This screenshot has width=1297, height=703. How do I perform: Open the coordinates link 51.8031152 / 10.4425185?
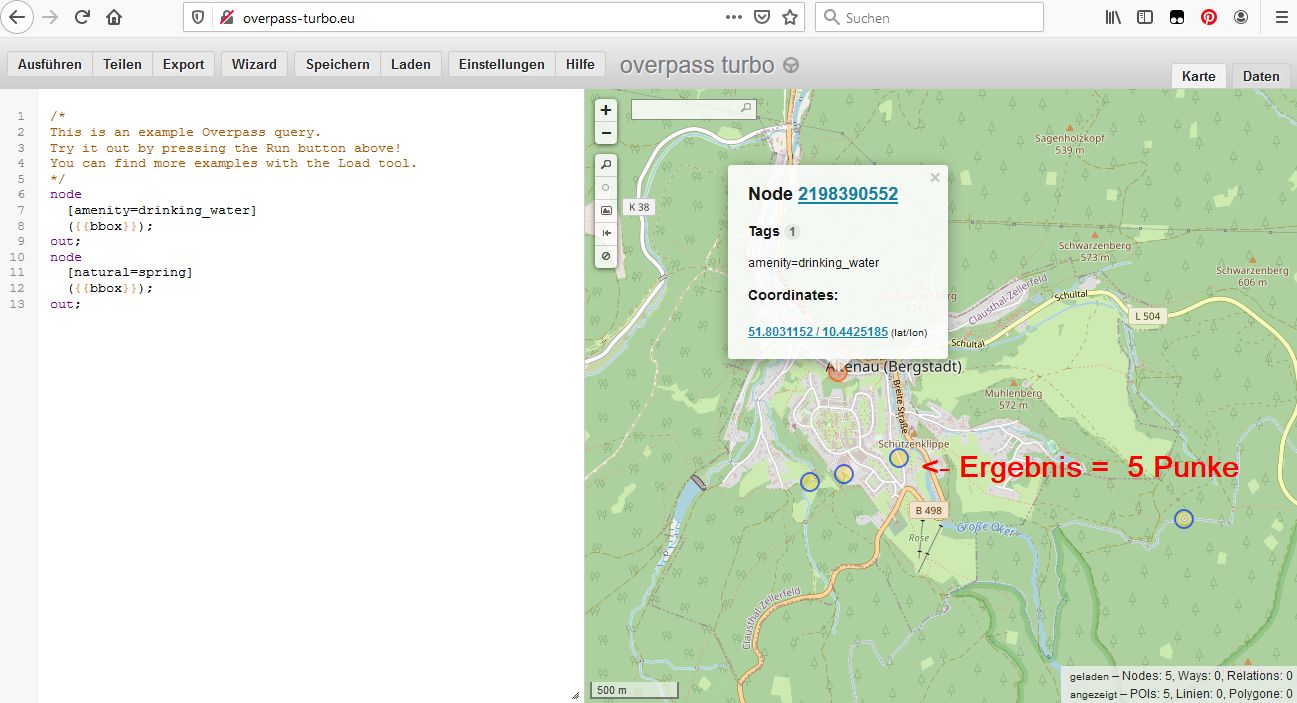tap(817, 331)
